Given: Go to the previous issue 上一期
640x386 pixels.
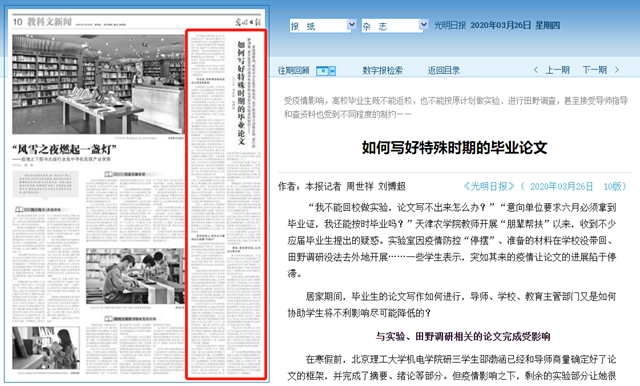Looking at the screenshot, I should tap(558, 70).
